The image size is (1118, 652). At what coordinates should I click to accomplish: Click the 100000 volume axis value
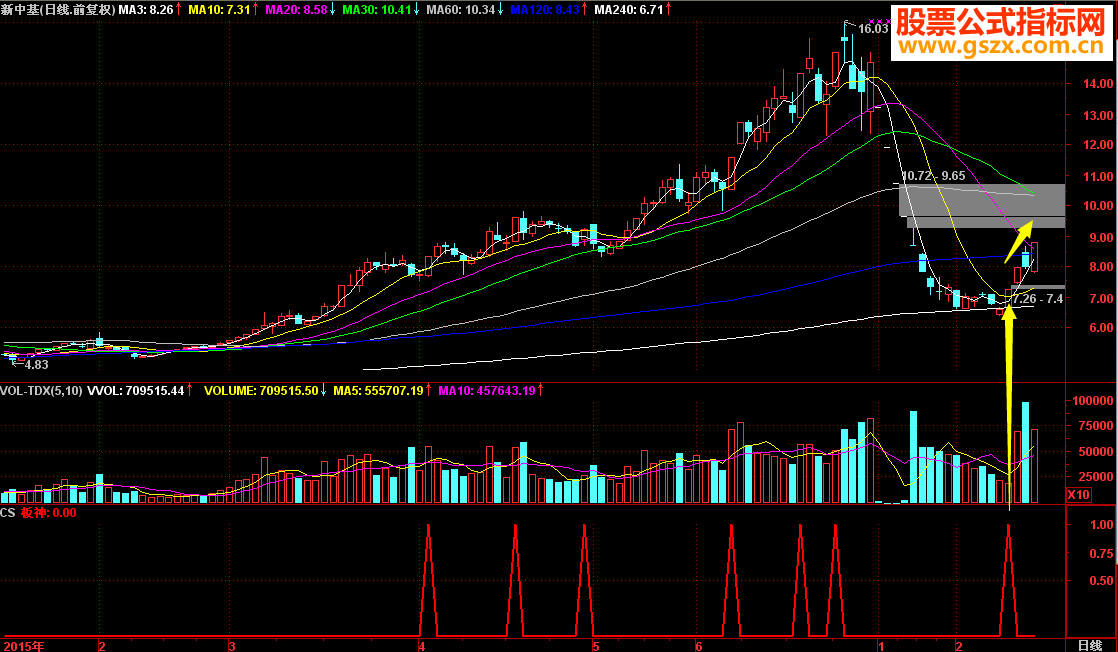(x=1093, y=401)
